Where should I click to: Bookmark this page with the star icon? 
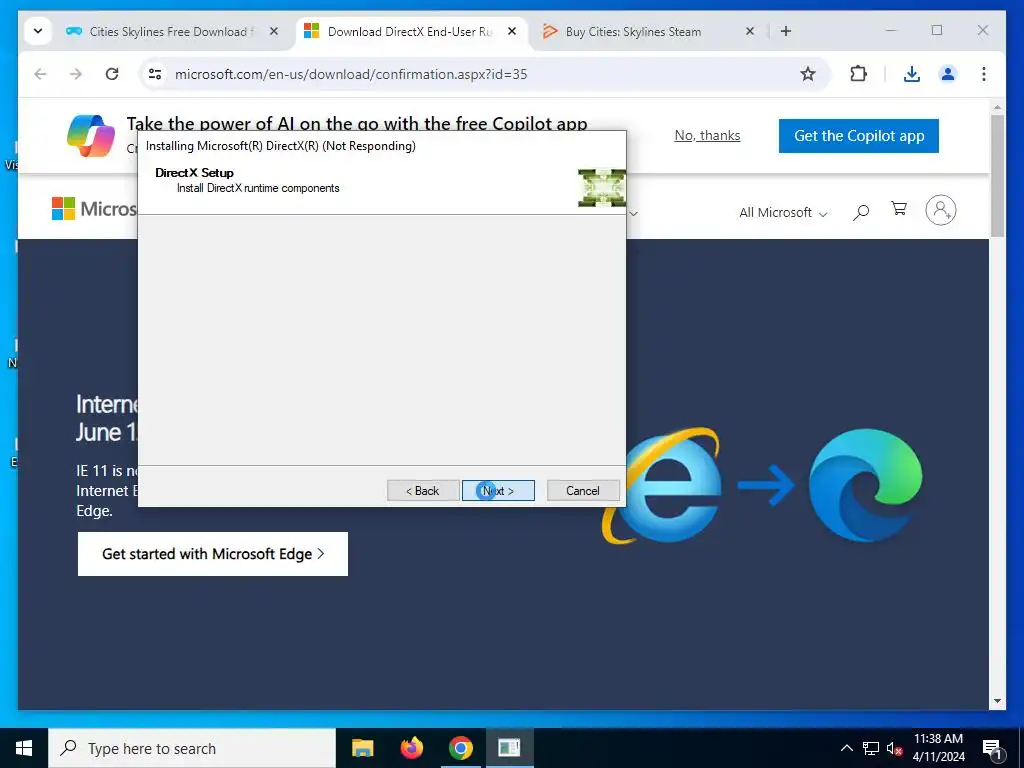click(808, 74)
